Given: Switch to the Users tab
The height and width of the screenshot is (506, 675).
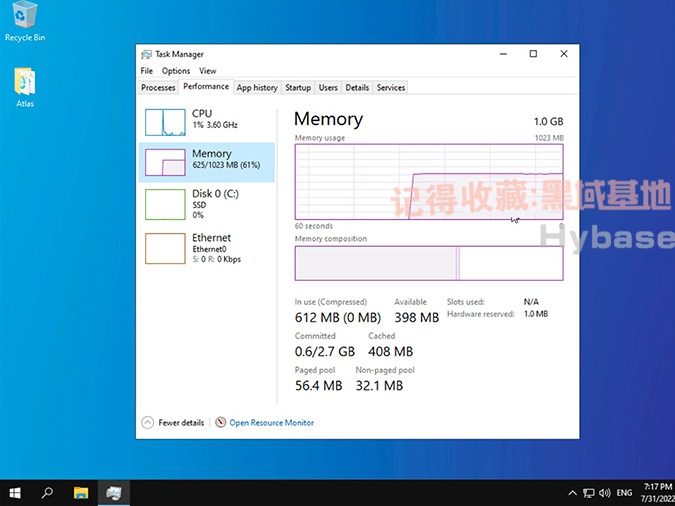Looking at the screenshot, I should (328, 87).
